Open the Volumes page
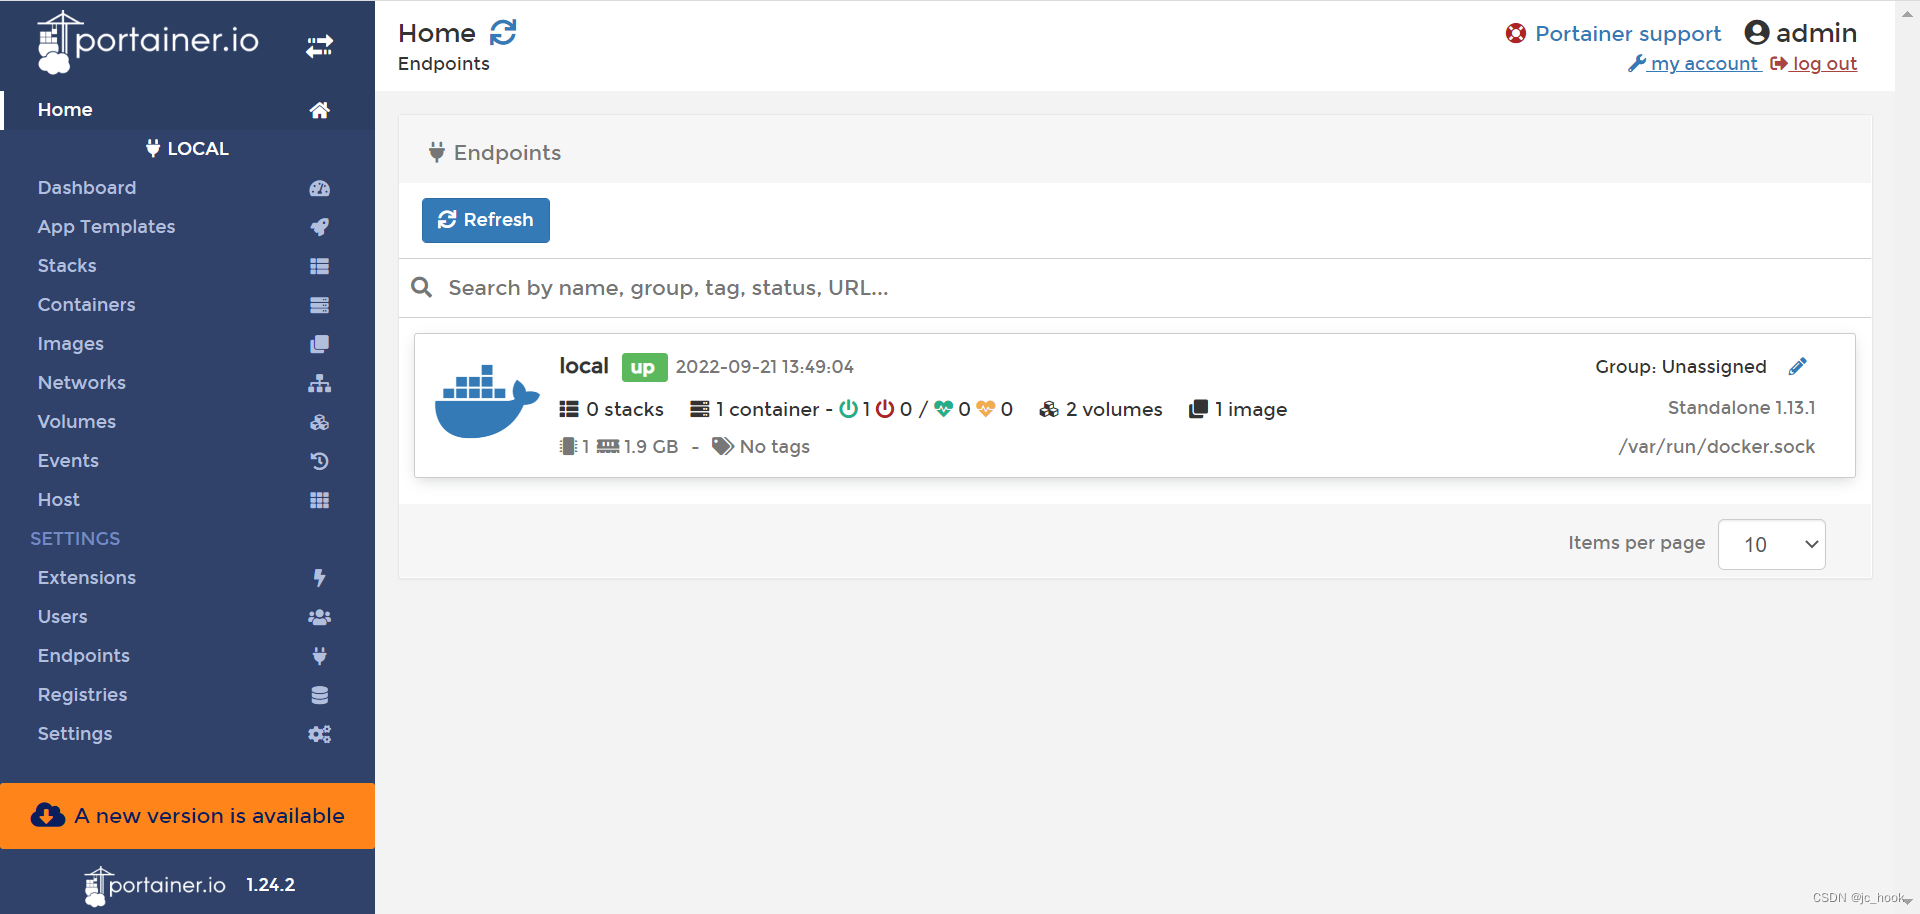 pos(76,422)
